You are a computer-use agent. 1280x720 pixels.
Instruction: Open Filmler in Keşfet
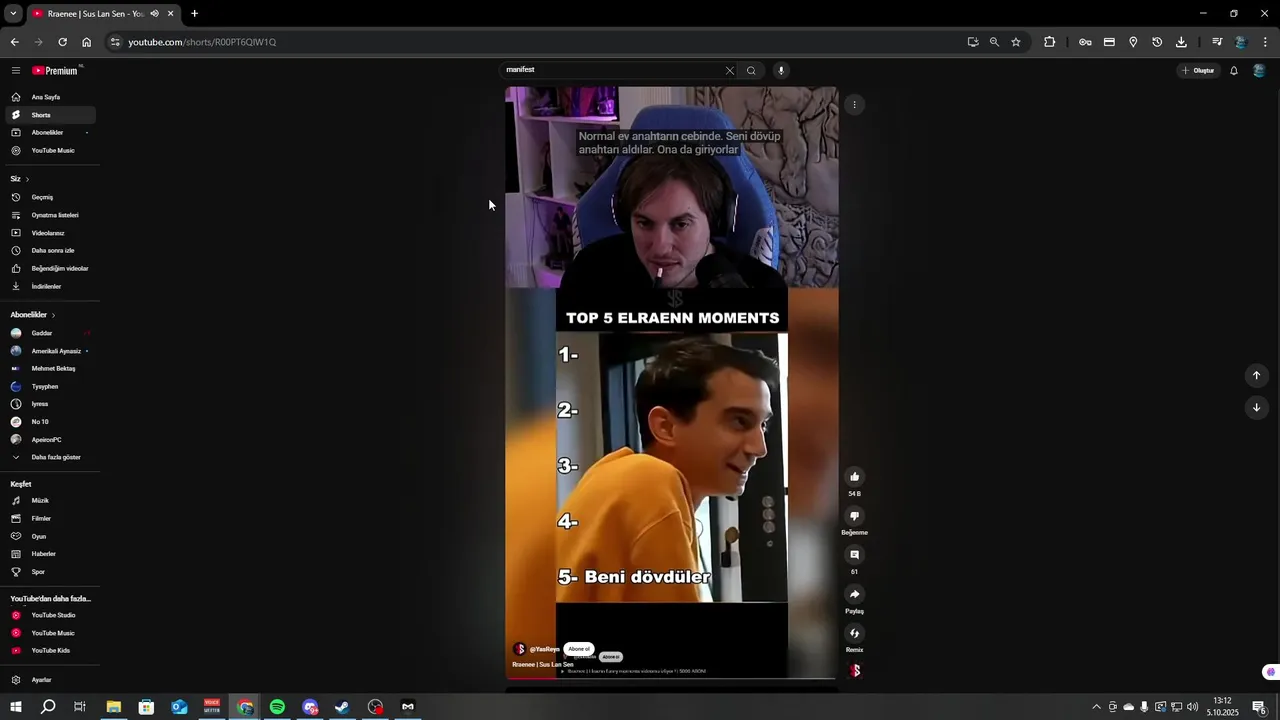(48, 519)
